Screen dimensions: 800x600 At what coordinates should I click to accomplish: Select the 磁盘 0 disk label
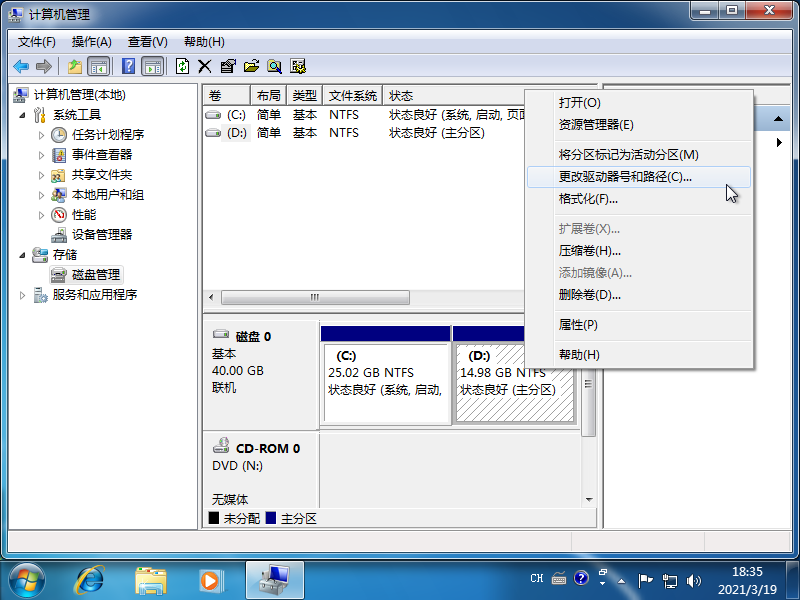254,337
